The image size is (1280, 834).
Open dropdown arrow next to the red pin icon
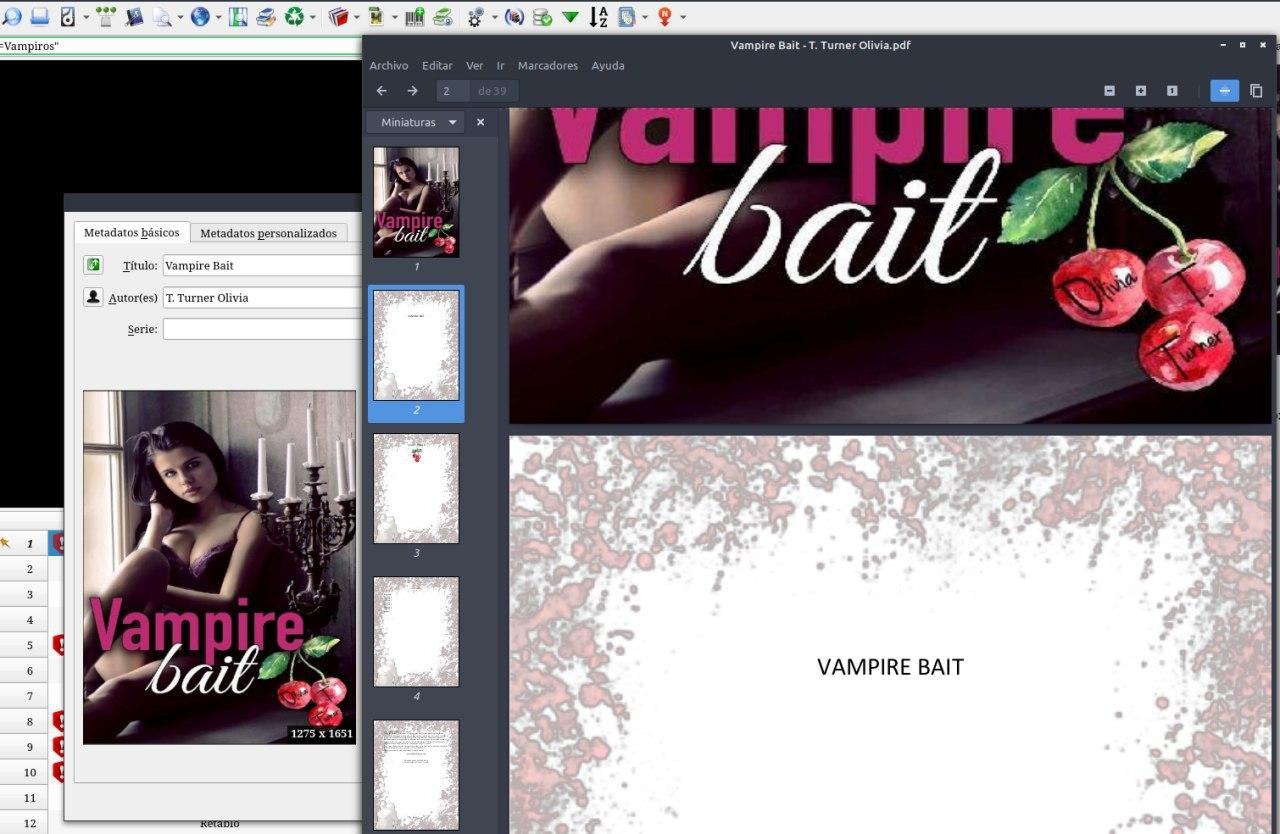coord(684,17)
